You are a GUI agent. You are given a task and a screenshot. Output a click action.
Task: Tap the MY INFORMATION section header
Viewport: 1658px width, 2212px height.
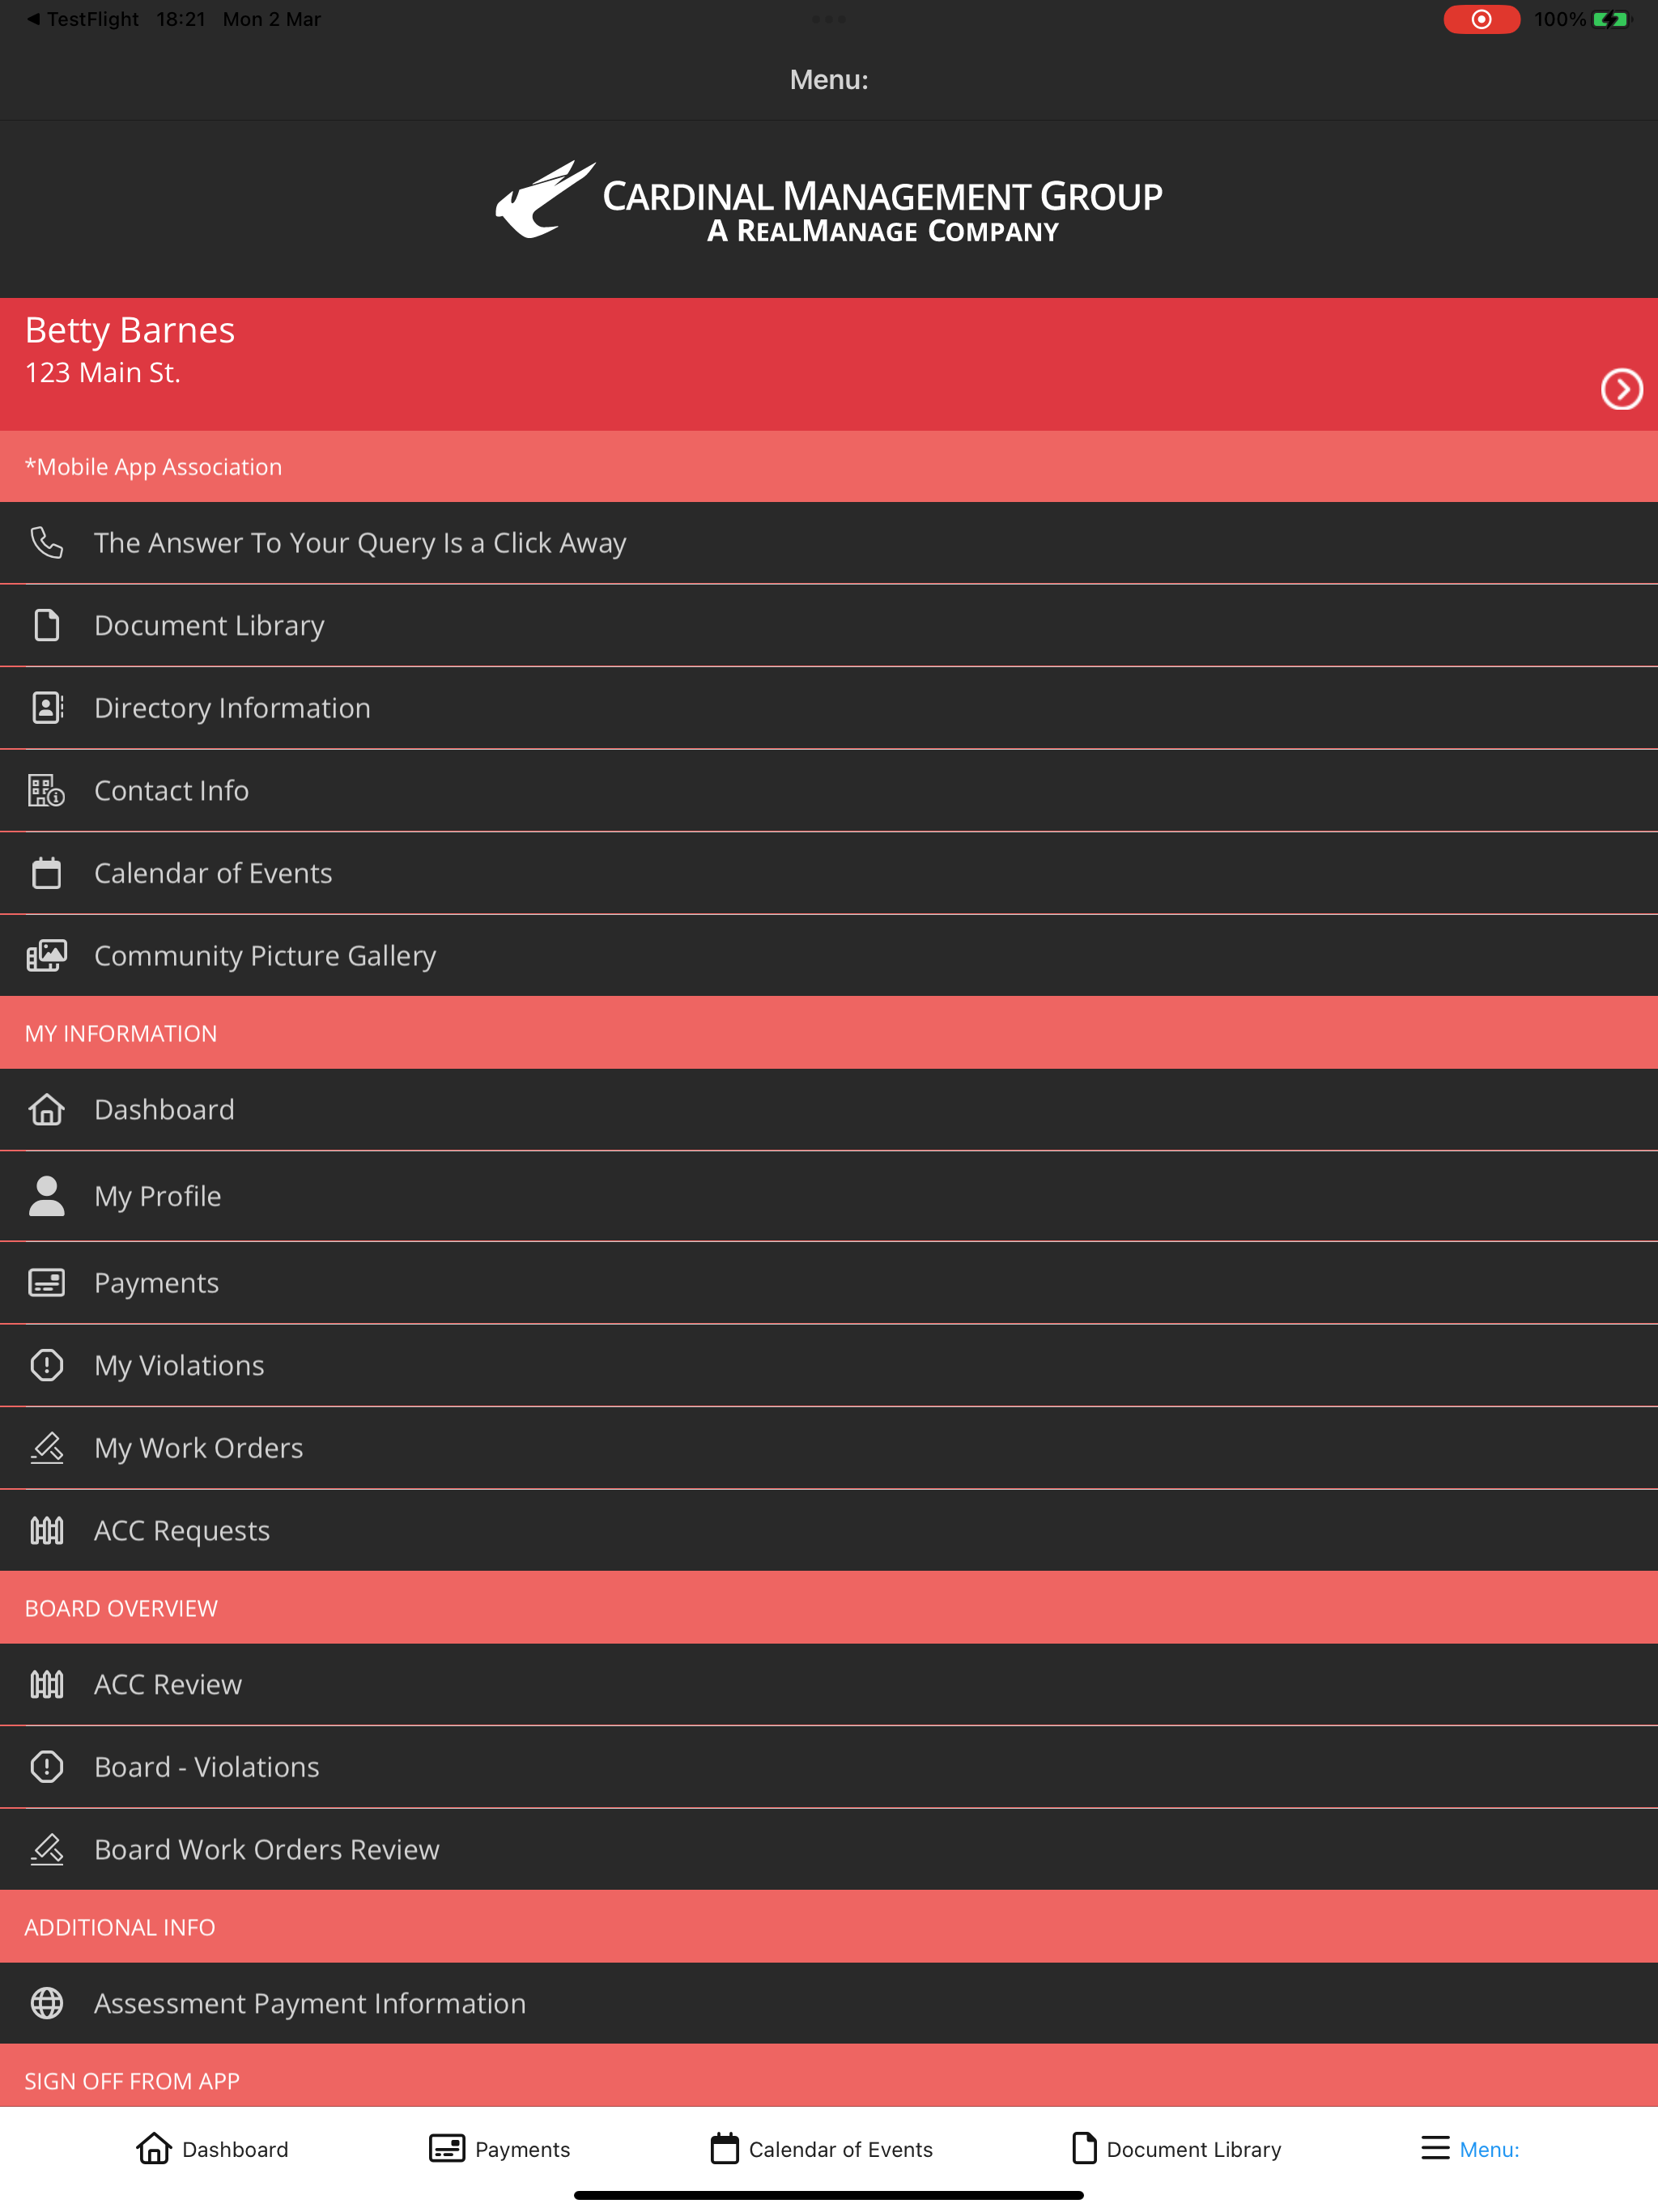click(x=829, y=1033)
